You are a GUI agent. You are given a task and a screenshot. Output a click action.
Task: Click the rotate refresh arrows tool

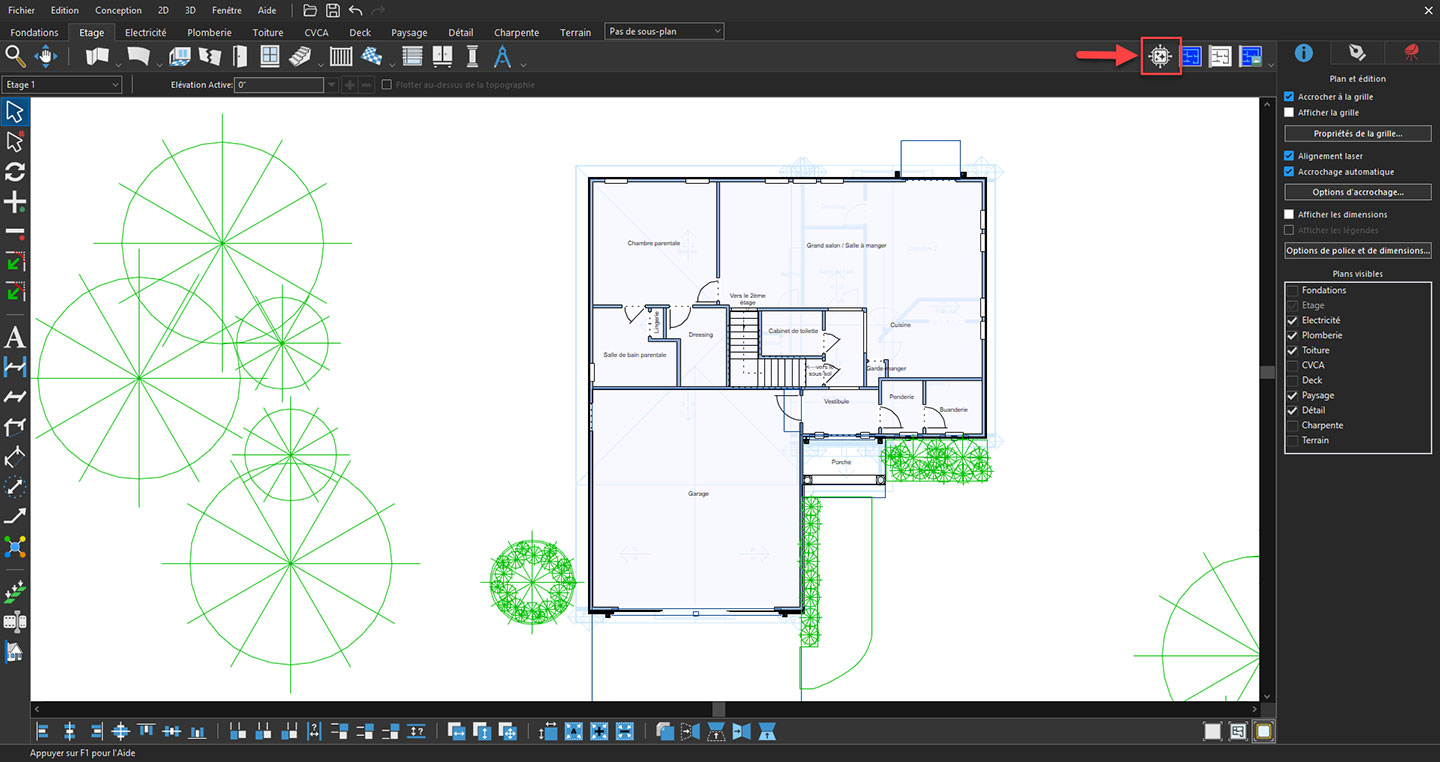point(15,172)
